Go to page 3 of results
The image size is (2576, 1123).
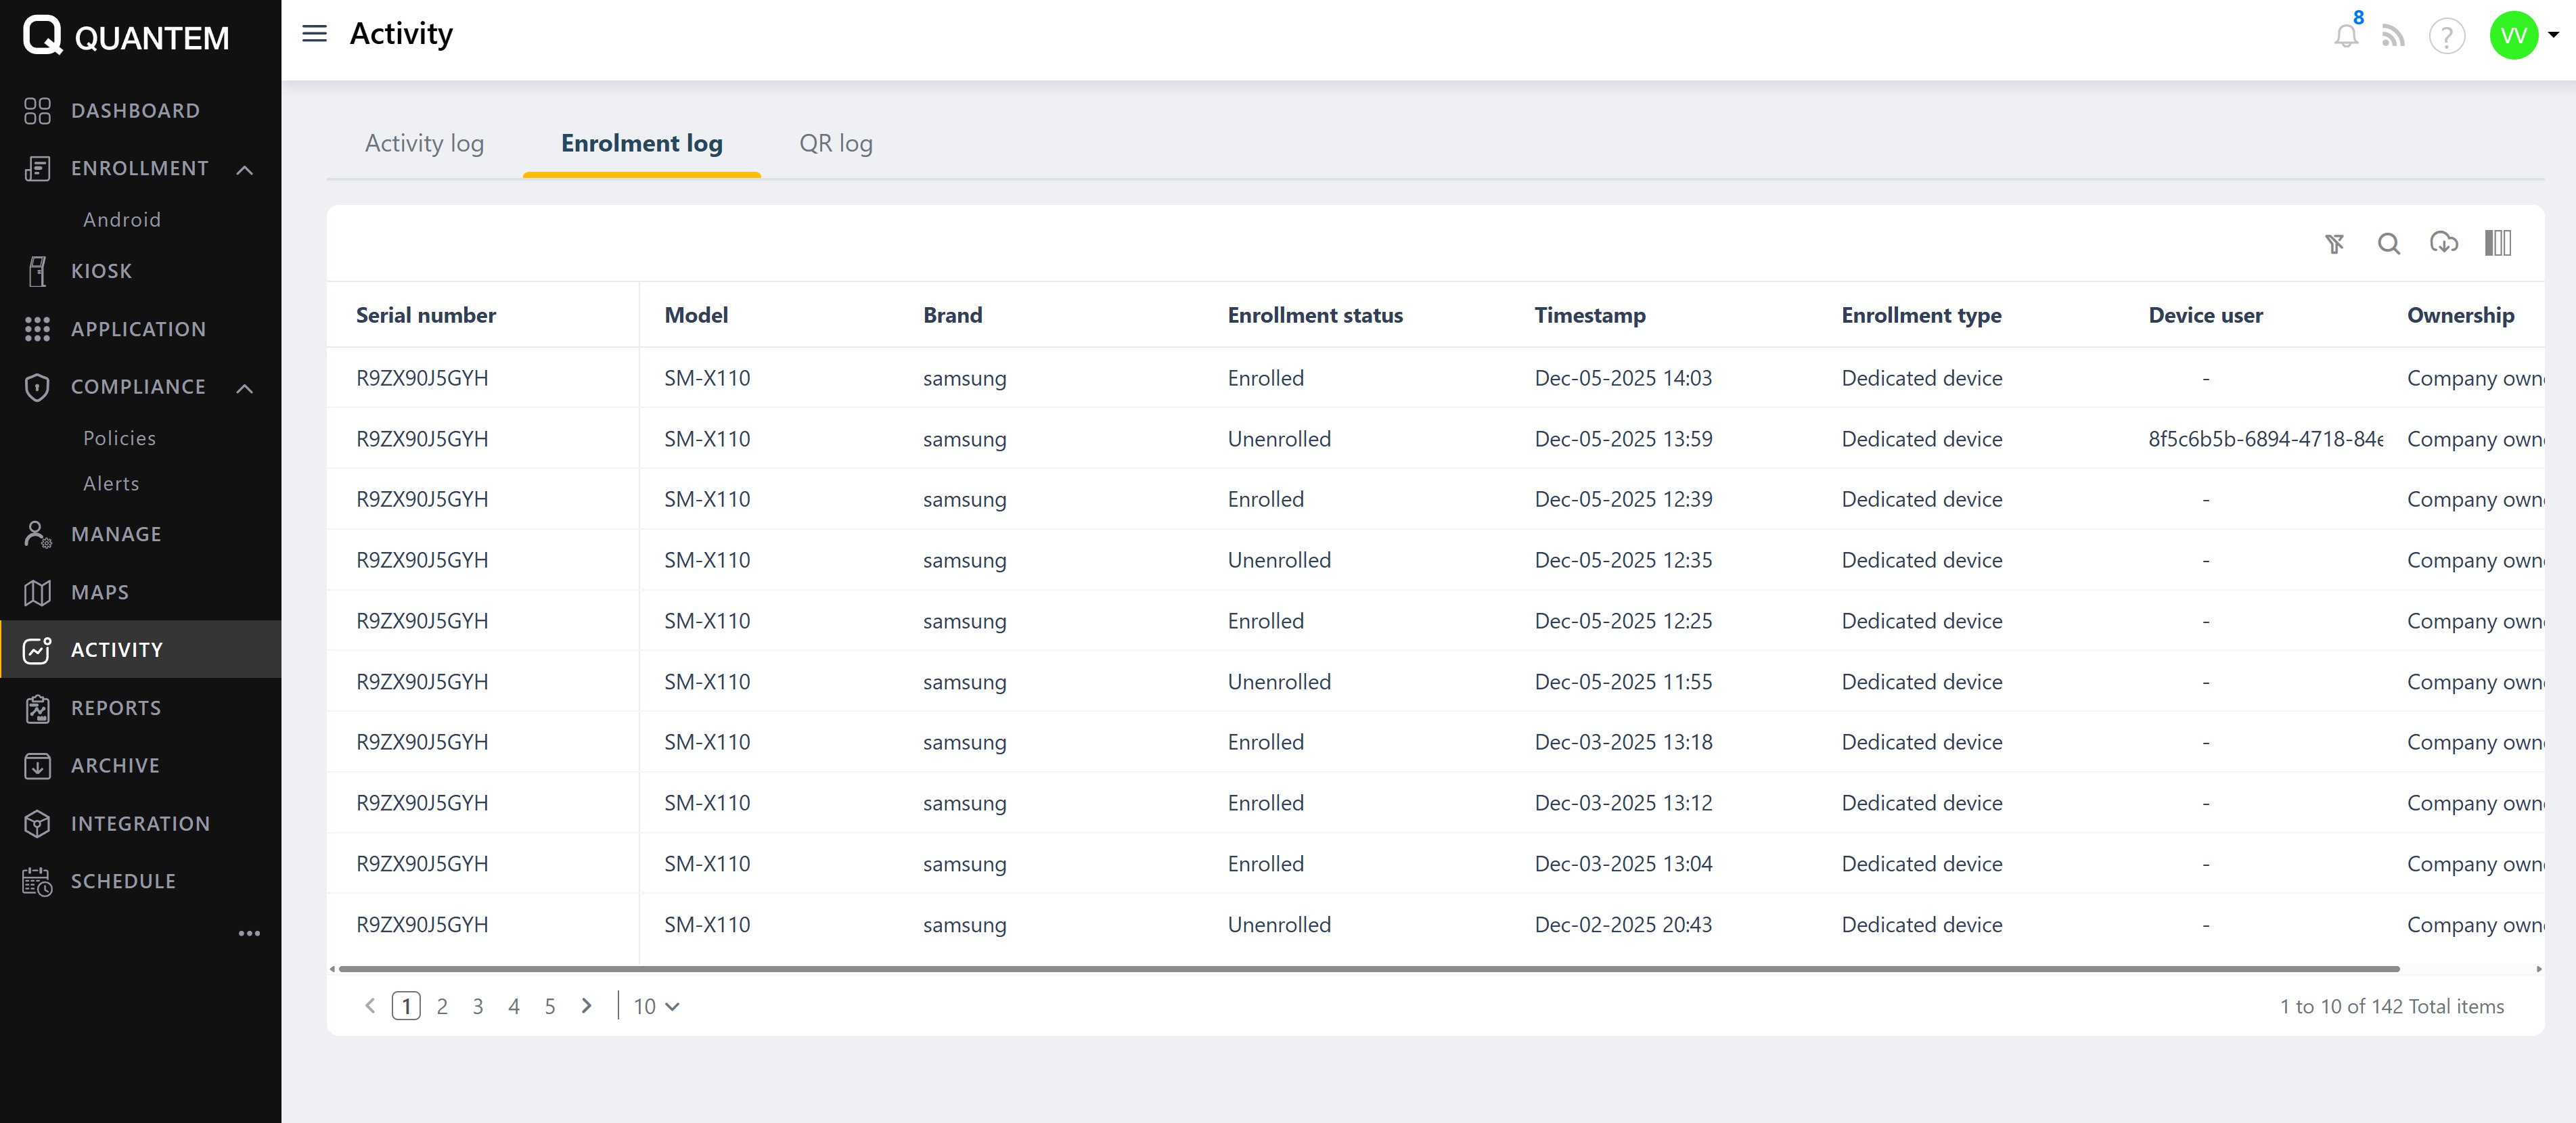pyautogui.click(x=478, y=1006)
